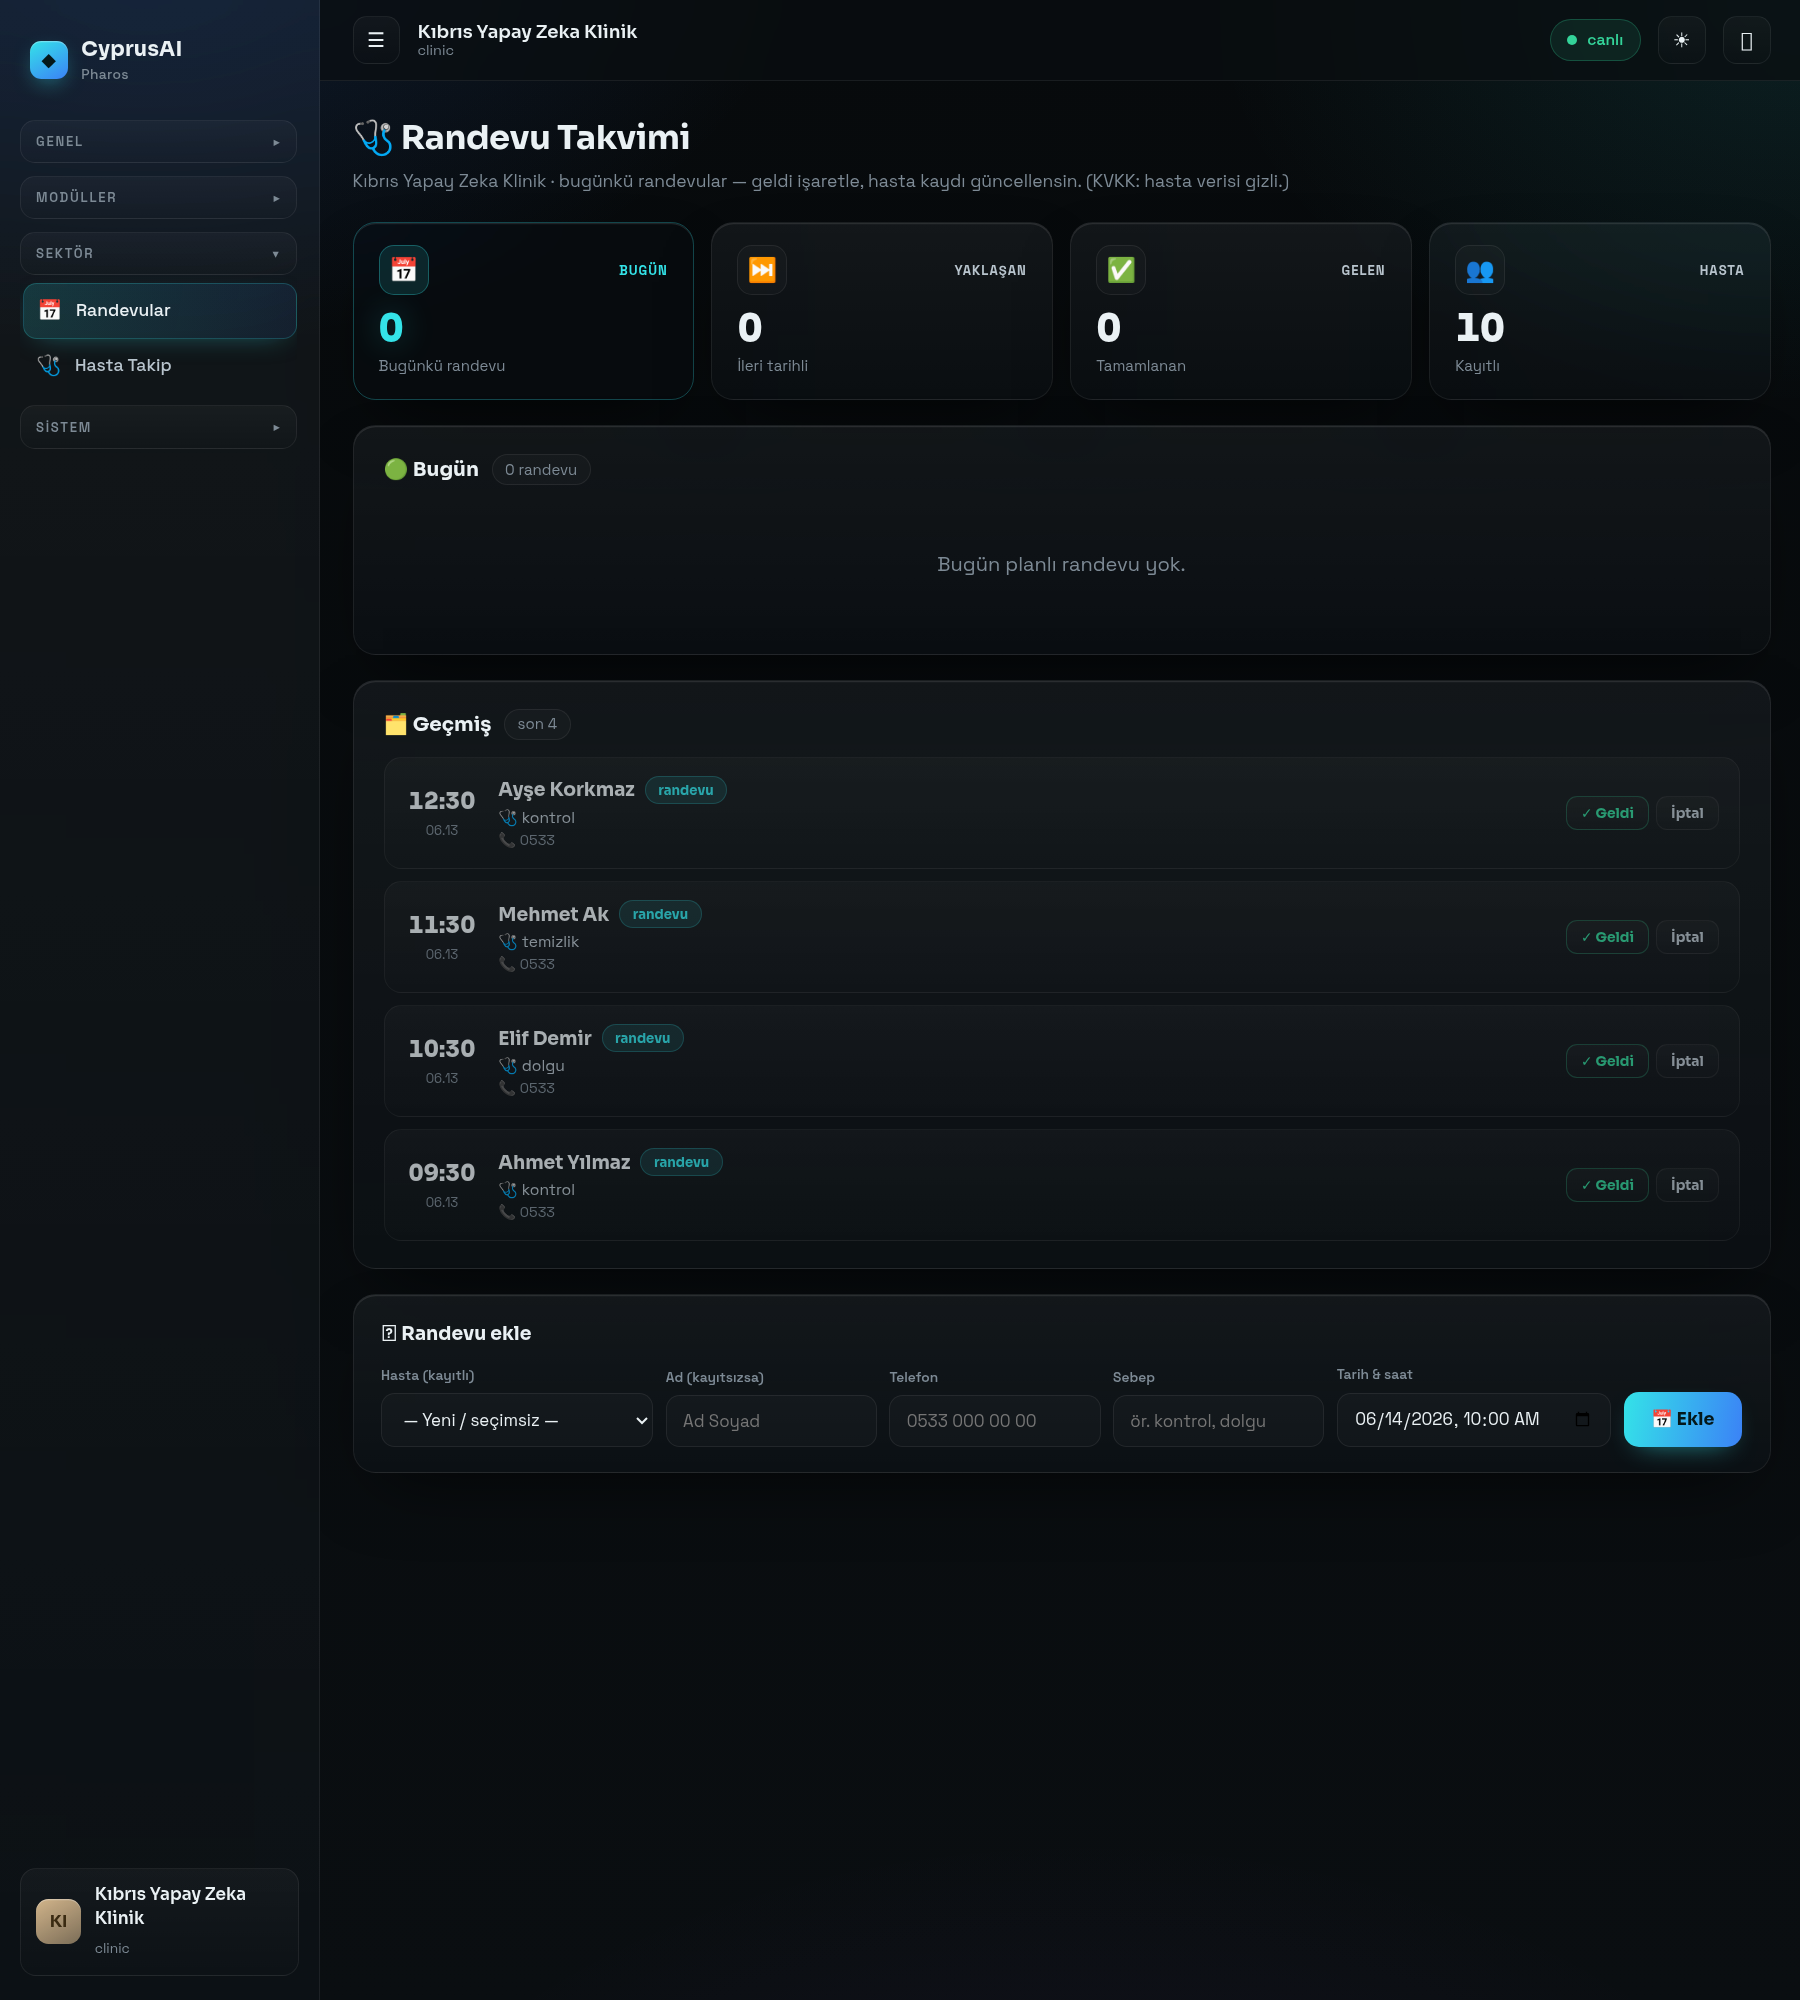Viewport: 1800px width, 2000px height.
Task: Click stethoscope icon in Ahmet Yılmaz row
Action: click(508, 1190)
